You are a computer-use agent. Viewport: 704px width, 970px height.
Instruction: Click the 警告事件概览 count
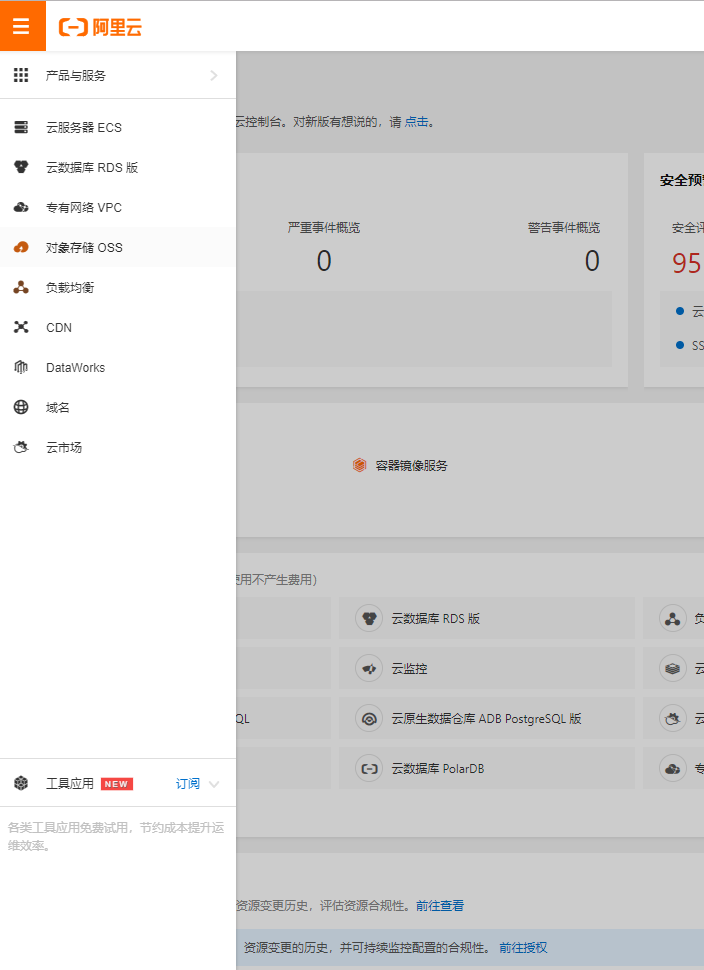(592, 260)
